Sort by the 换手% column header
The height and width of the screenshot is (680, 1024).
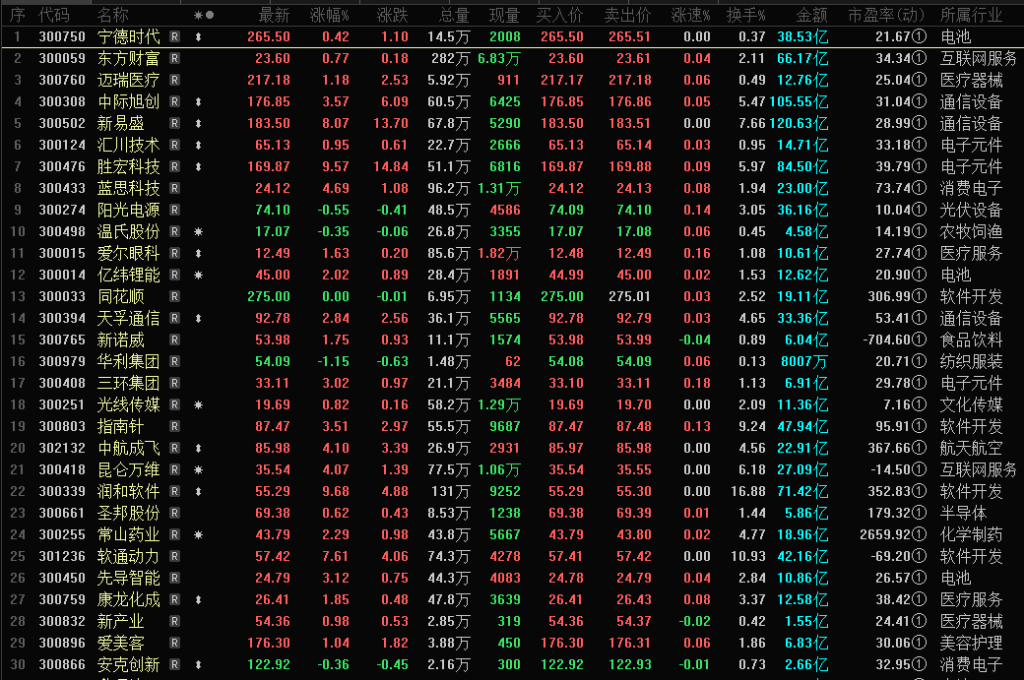[x=746, y=15]
